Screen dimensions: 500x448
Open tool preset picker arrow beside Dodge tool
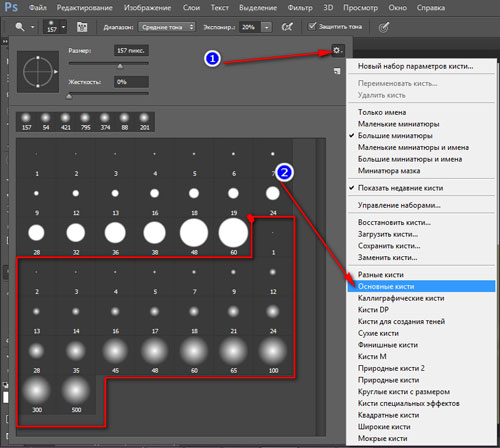[x=33, y=27]
